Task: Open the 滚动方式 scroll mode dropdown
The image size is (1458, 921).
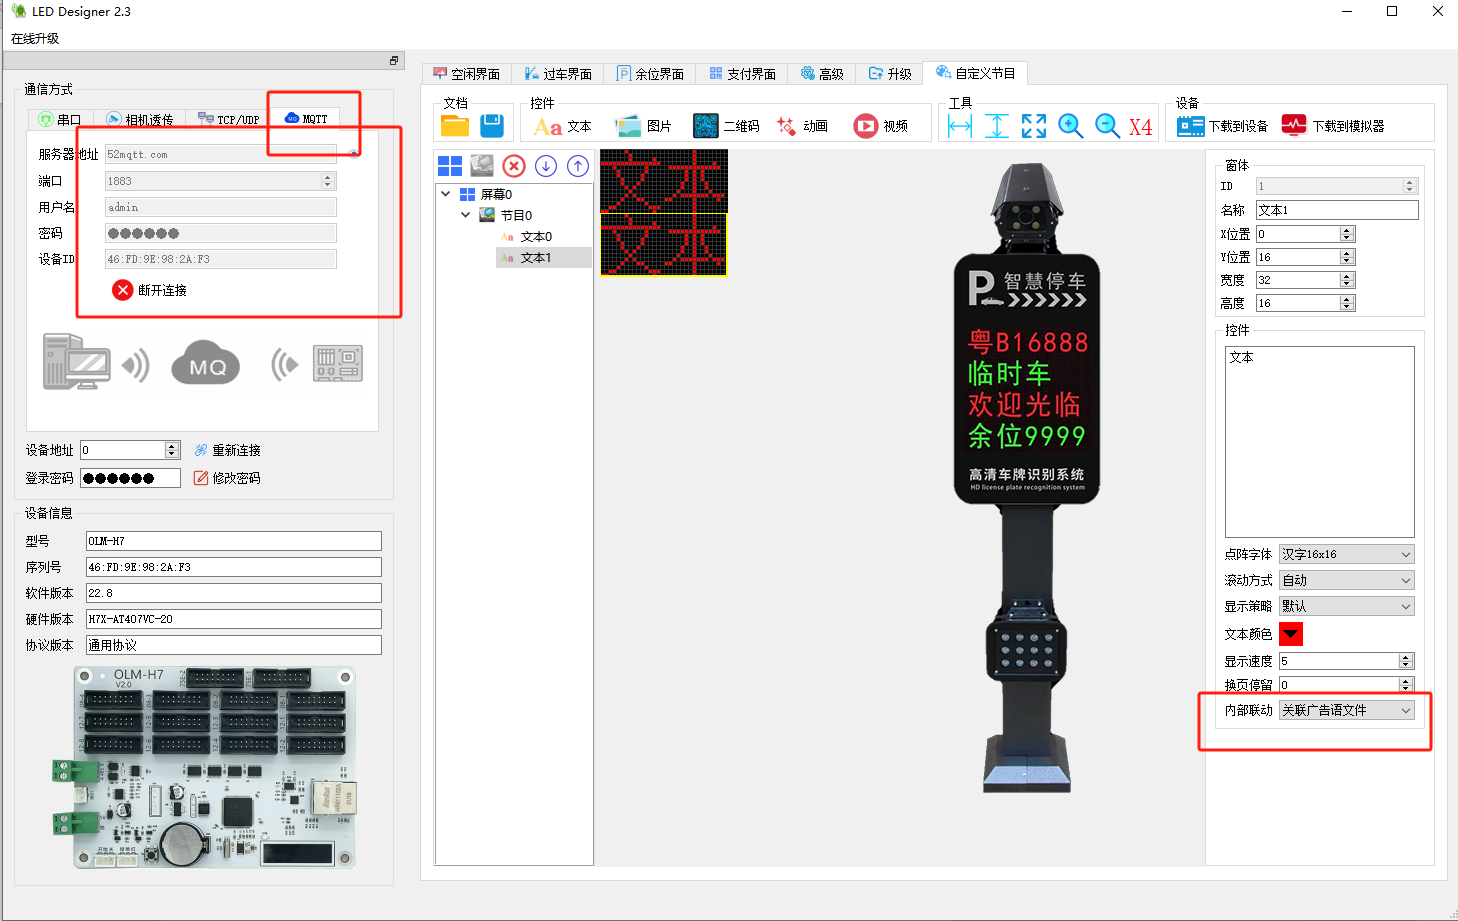Action: (1346, 580)
